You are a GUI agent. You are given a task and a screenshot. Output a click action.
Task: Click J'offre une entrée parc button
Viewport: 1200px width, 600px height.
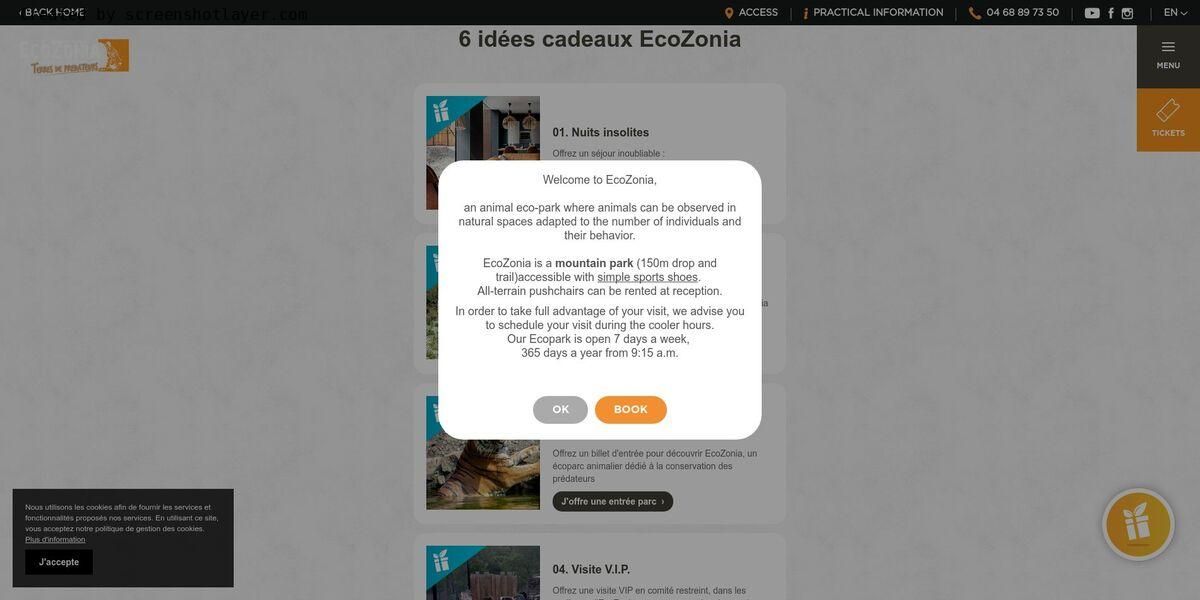click(x=613, y=502)
